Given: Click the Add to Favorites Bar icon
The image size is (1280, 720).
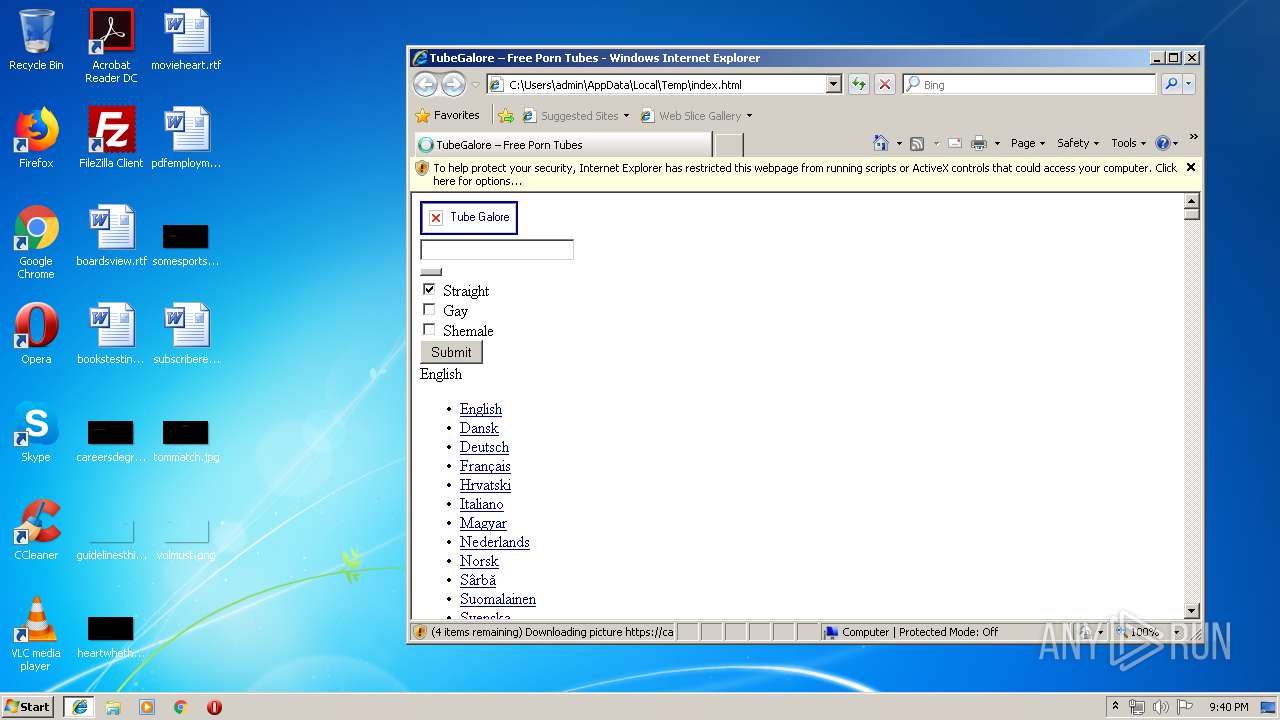Looking at the screenshot, I should click(x=506, y=116).
